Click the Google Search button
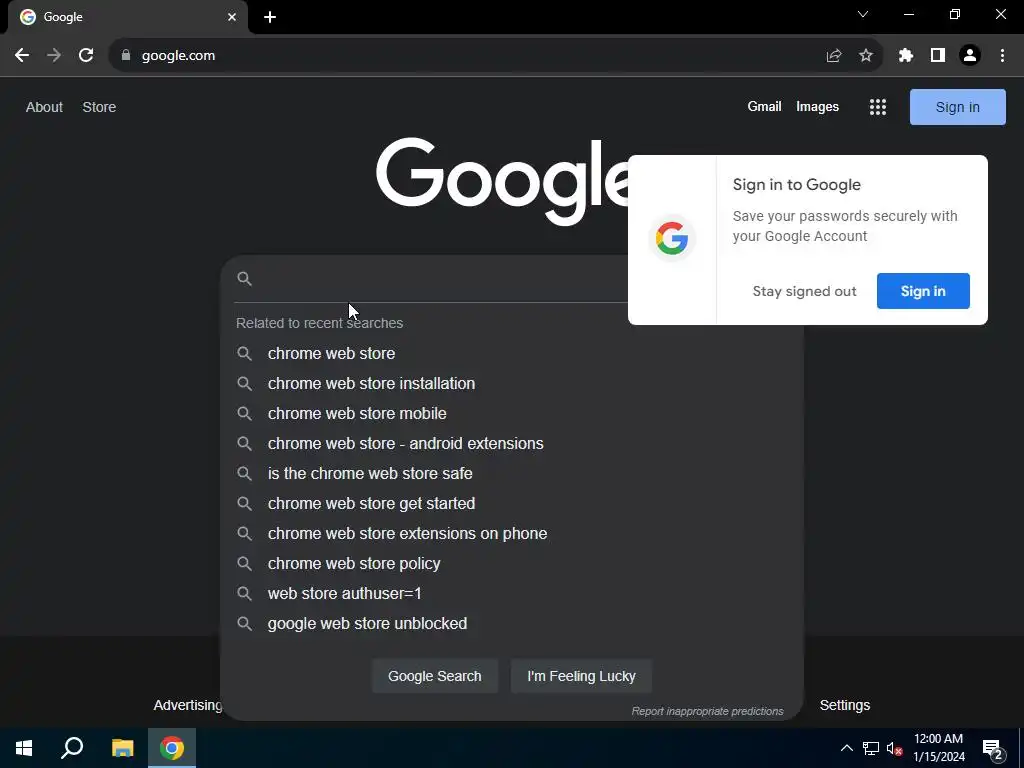Screen dimensions: 1024x768 435,676
